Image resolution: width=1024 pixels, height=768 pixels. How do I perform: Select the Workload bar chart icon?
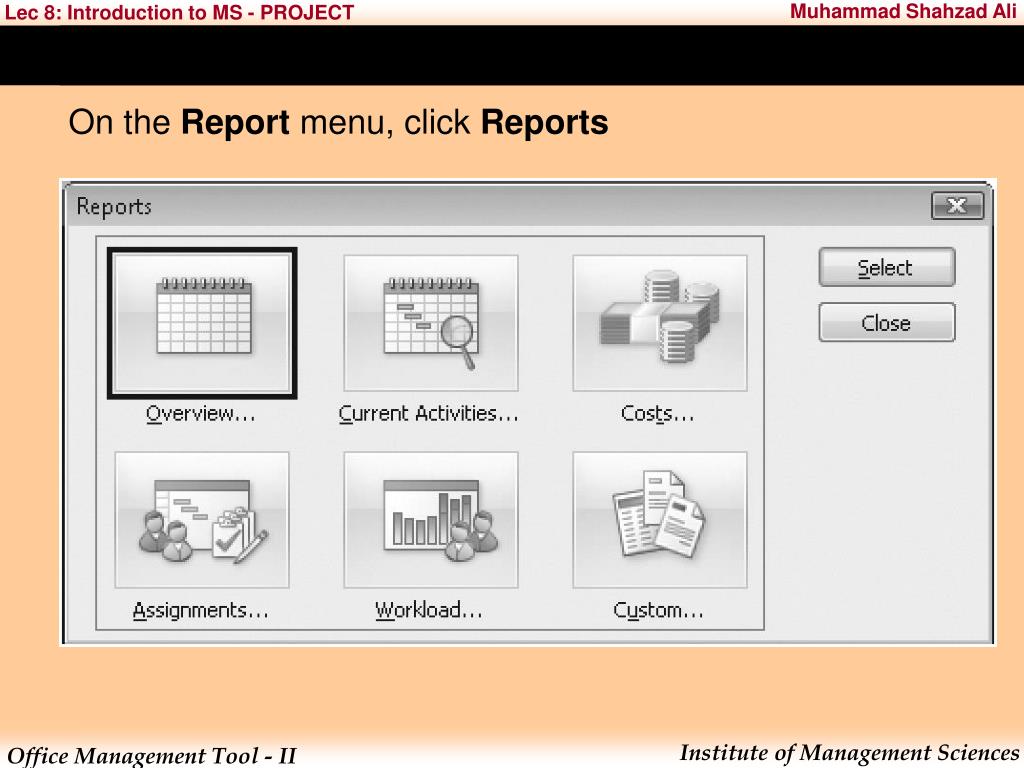pos(431,520)
